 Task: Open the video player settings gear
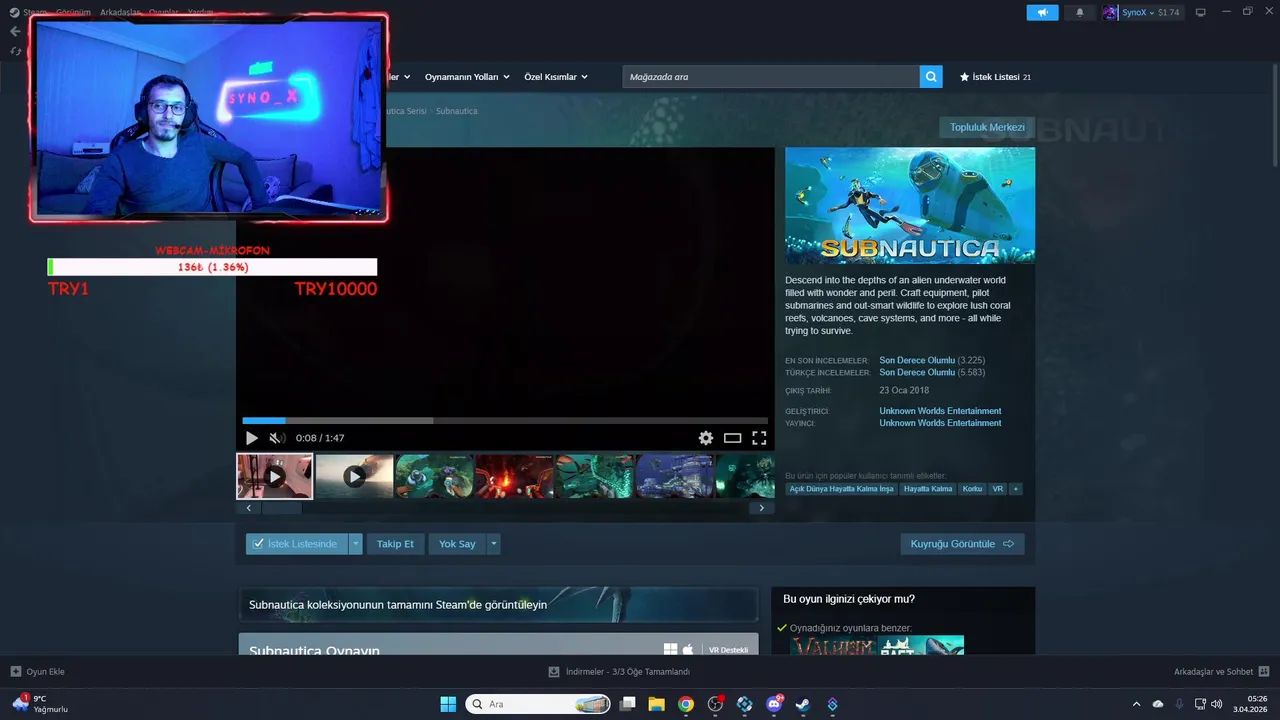click(706, 438)
